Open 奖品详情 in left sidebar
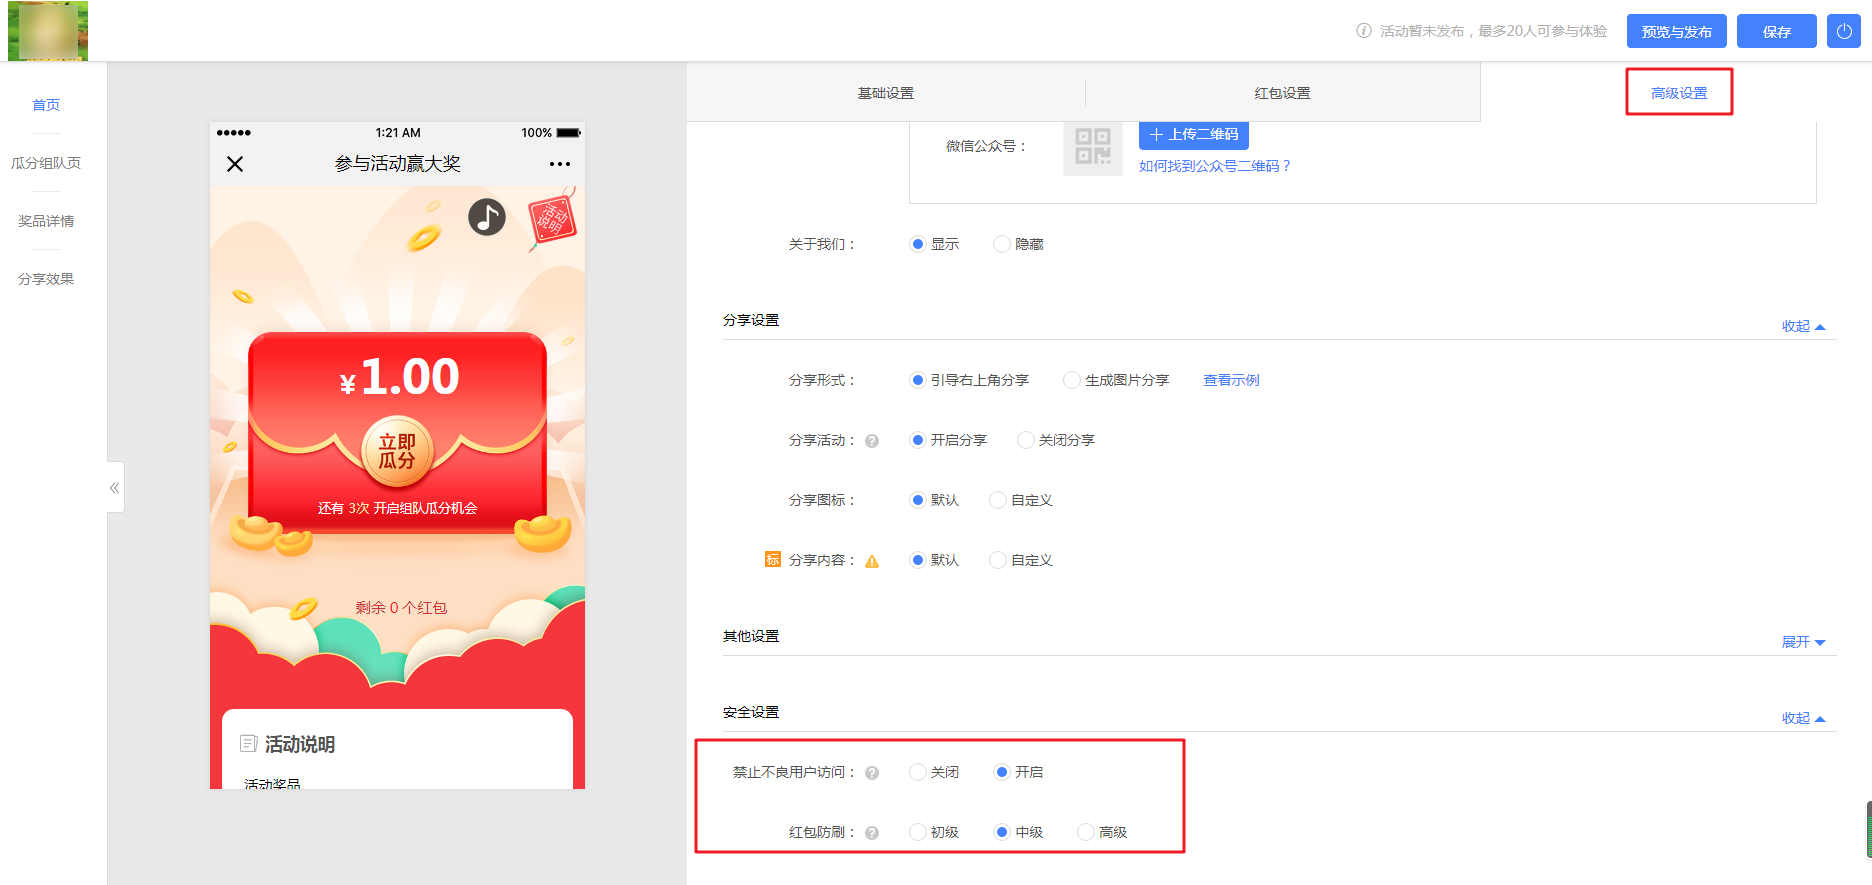 [x=46, y=221]
